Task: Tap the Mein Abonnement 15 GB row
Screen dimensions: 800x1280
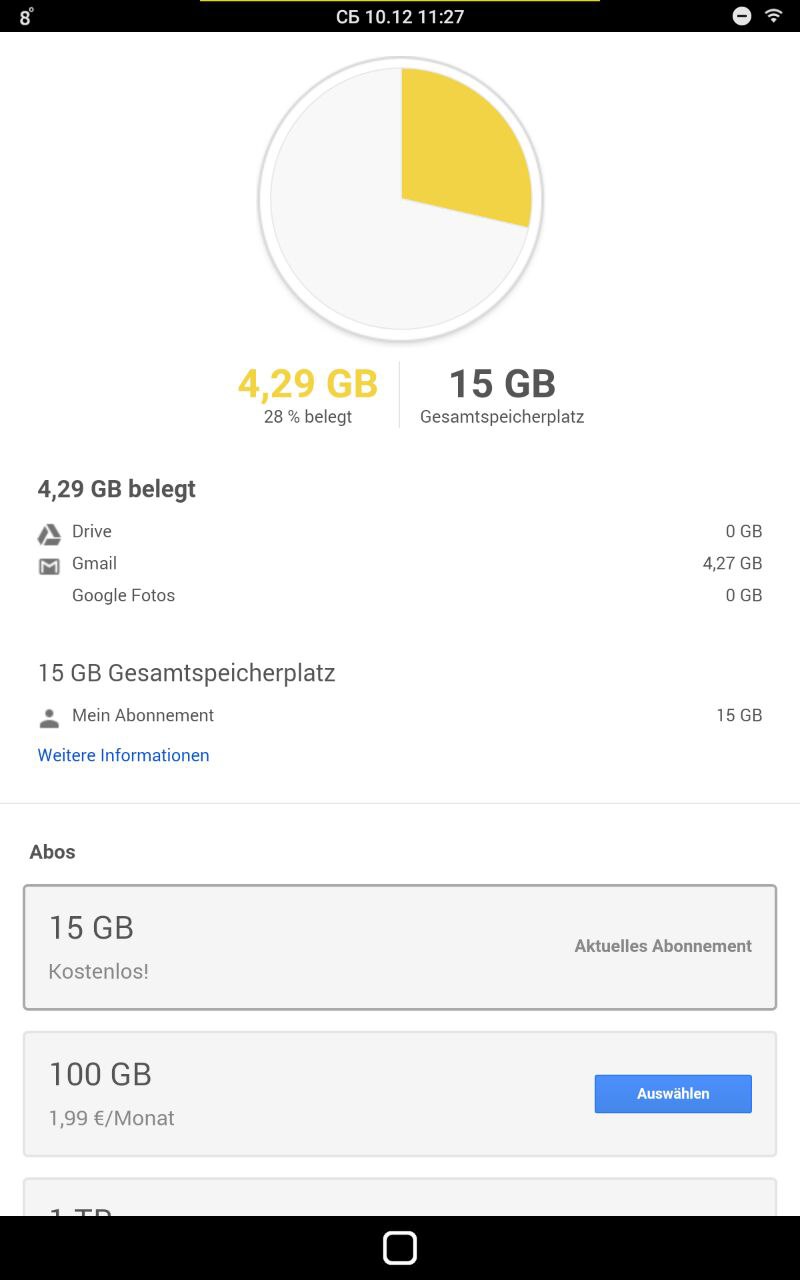Action: pos(400,715)
